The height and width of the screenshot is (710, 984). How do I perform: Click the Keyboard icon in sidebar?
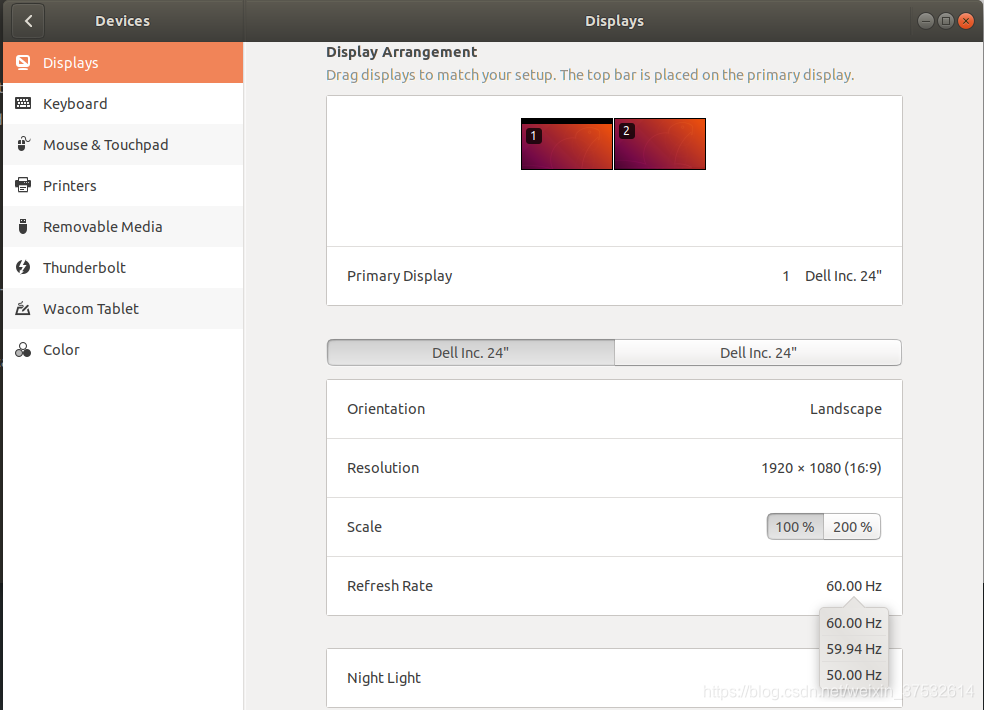23,103
